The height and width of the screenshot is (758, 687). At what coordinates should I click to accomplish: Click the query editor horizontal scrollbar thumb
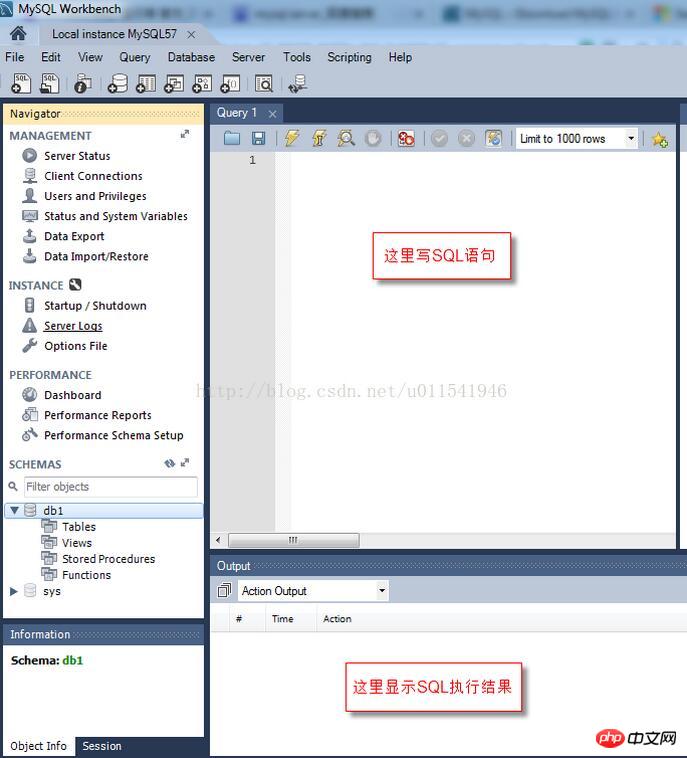tap(293, 540)
